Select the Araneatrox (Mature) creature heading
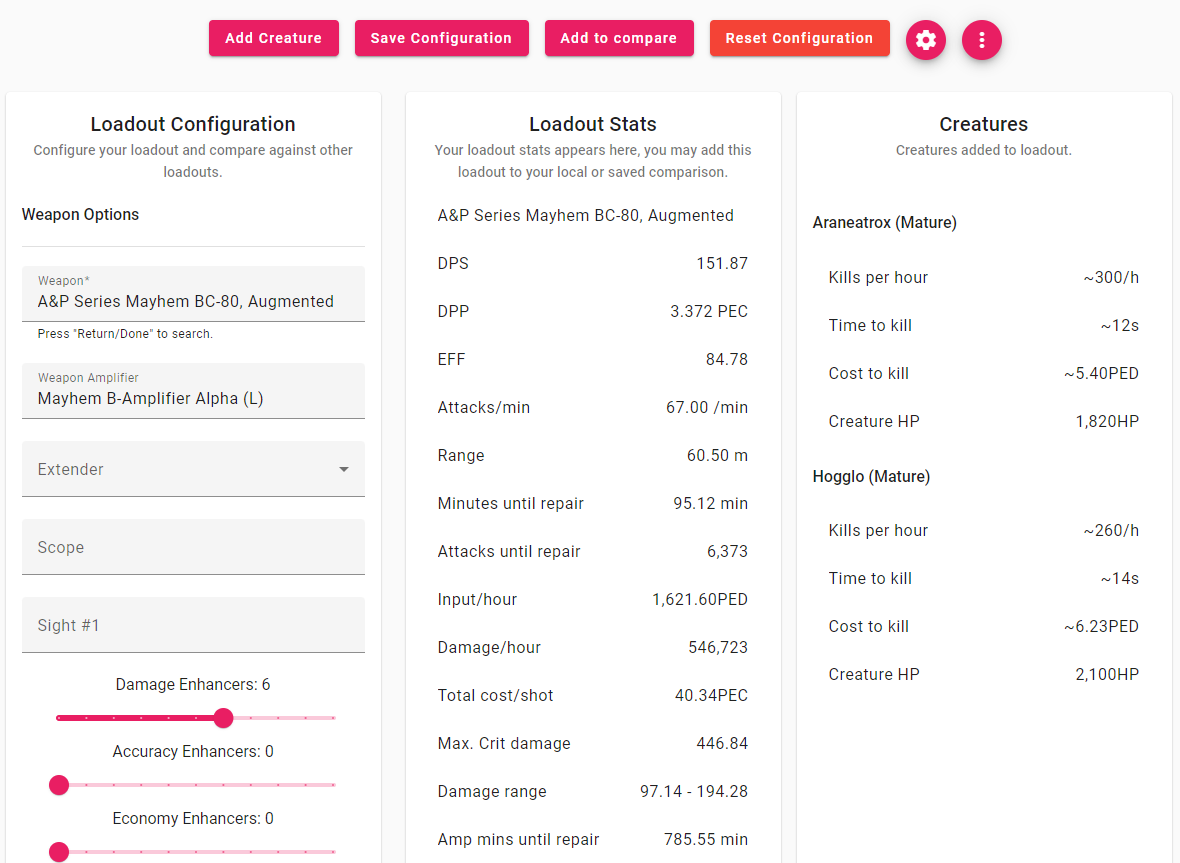Viewport: 1180px width, 863px height. pos(884,223)
